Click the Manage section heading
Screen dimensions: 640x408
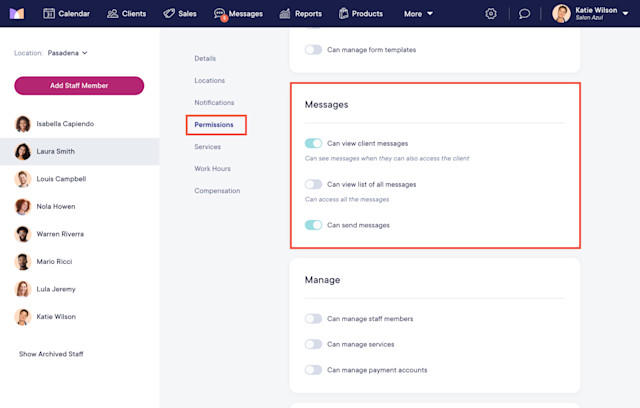pyautogui.click(x=322, y=280)
